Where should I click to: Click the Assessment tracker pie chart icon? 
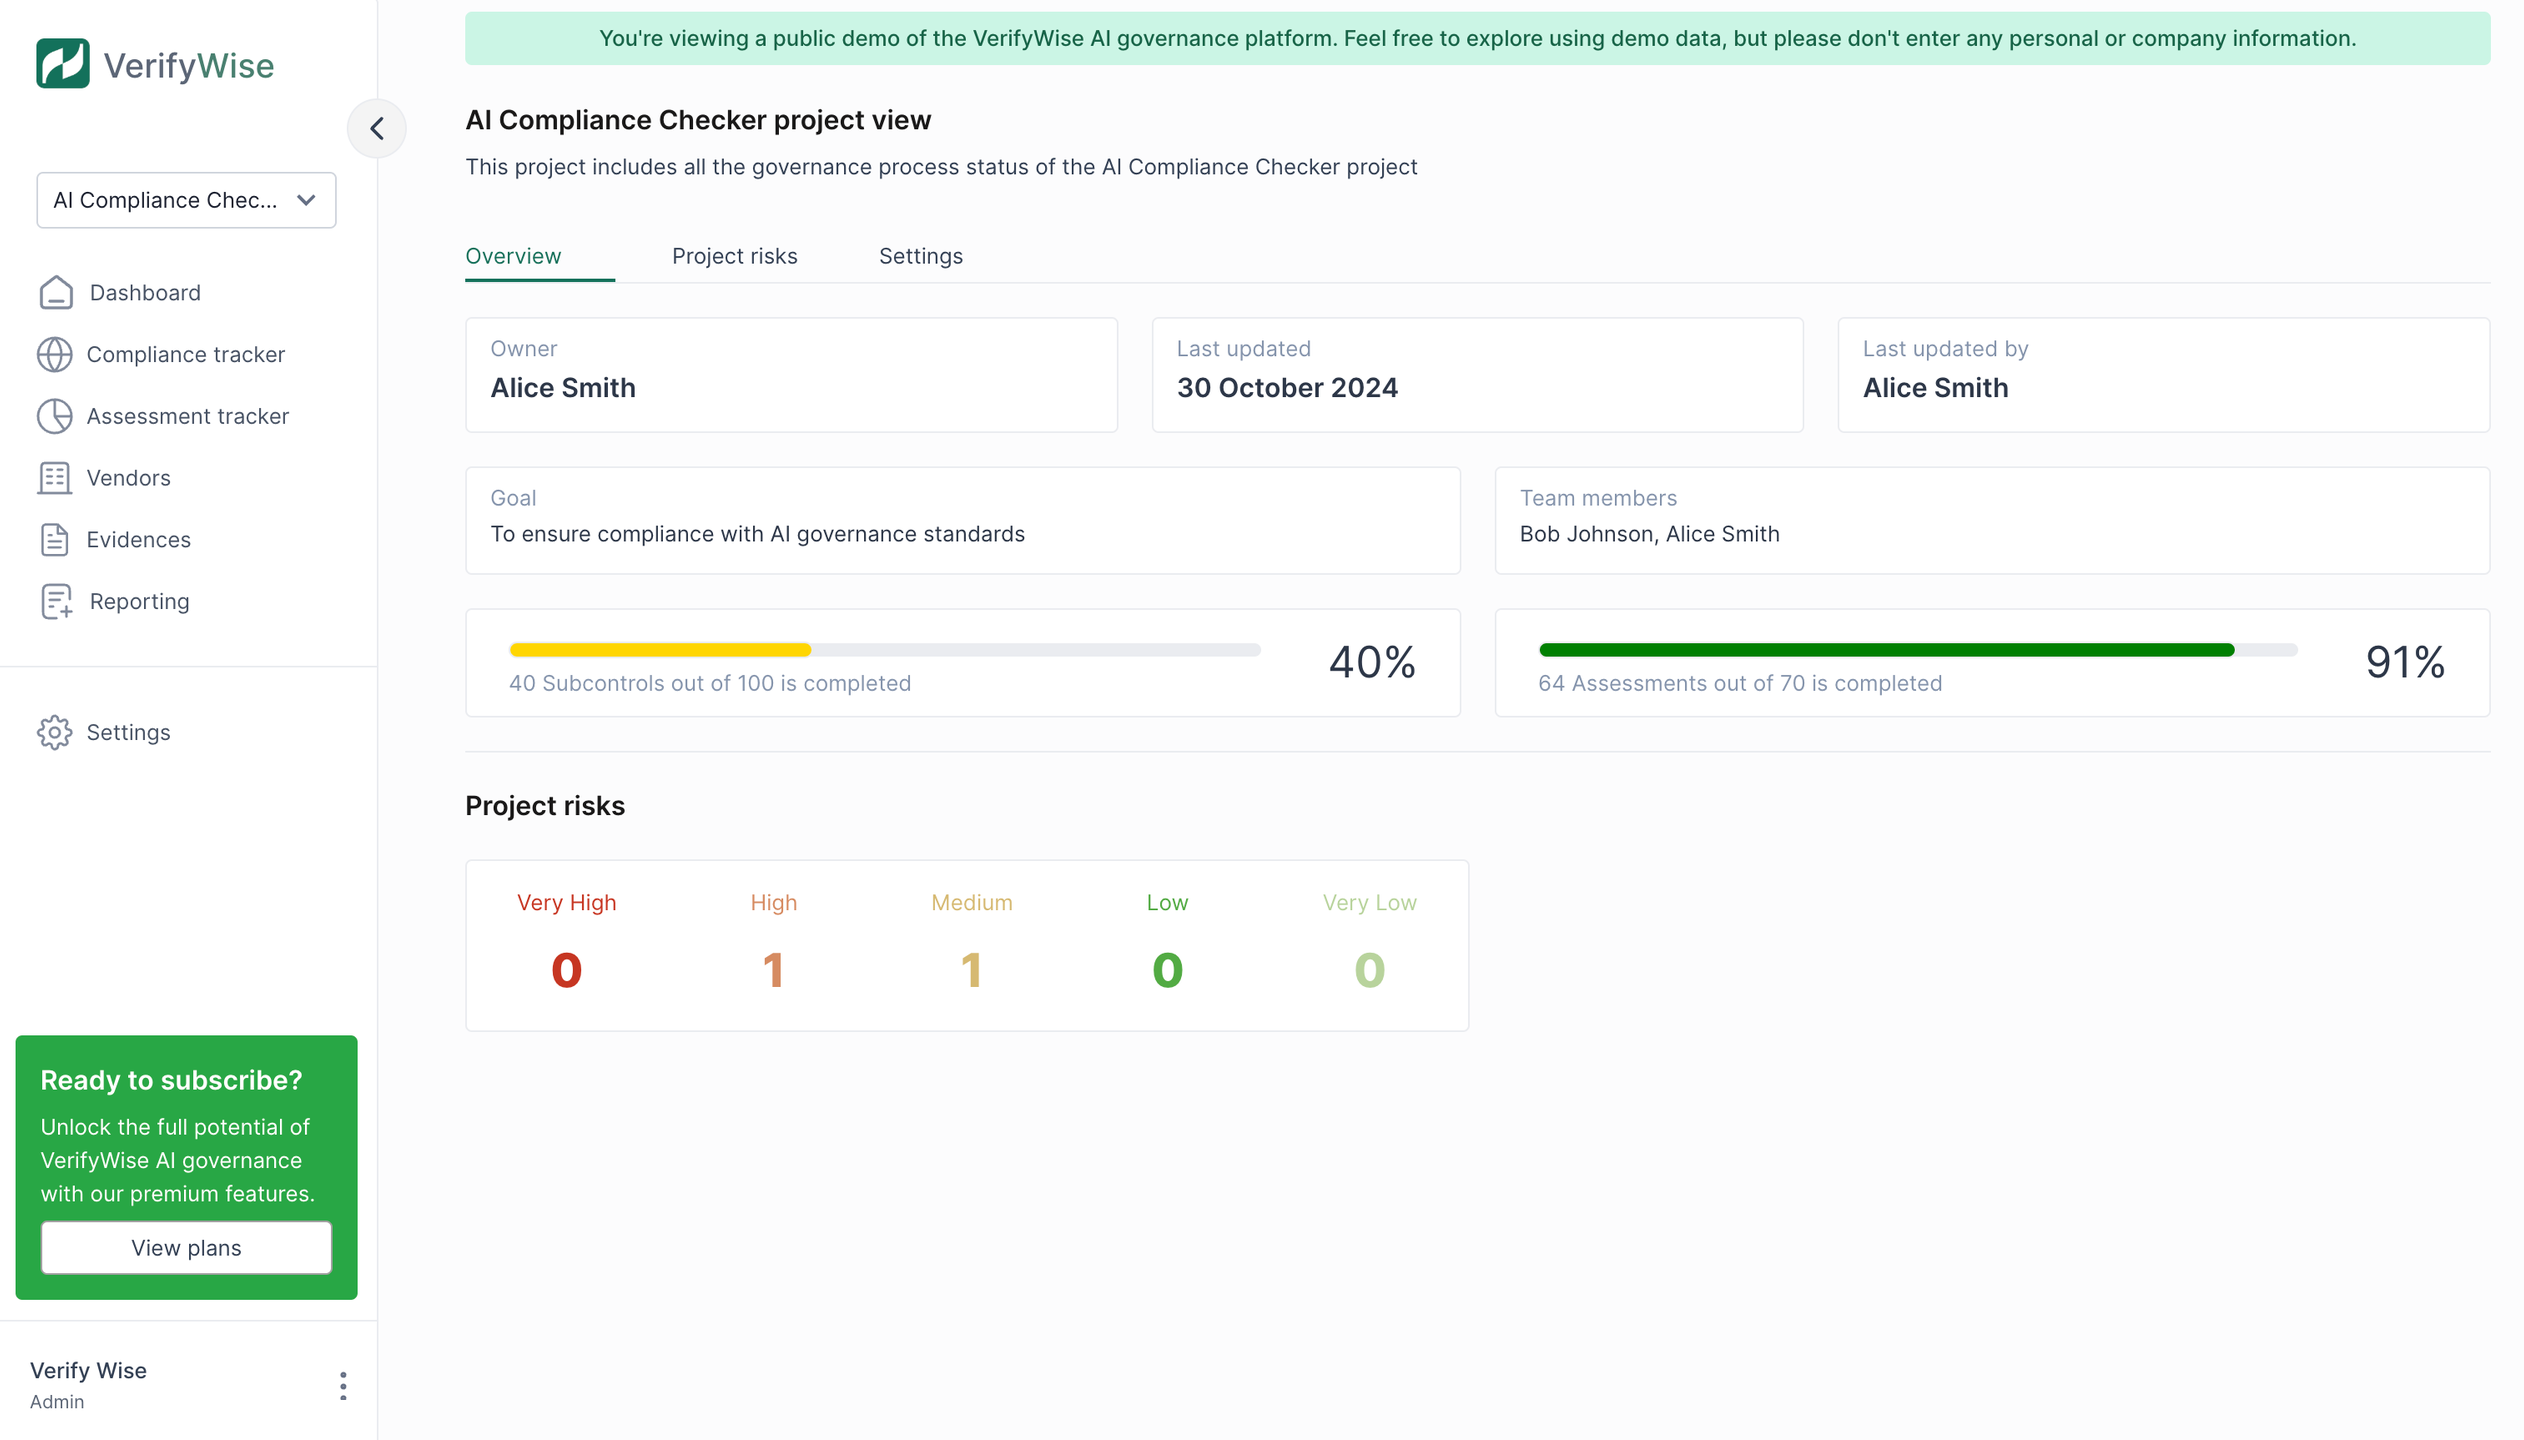coord(55,416)
